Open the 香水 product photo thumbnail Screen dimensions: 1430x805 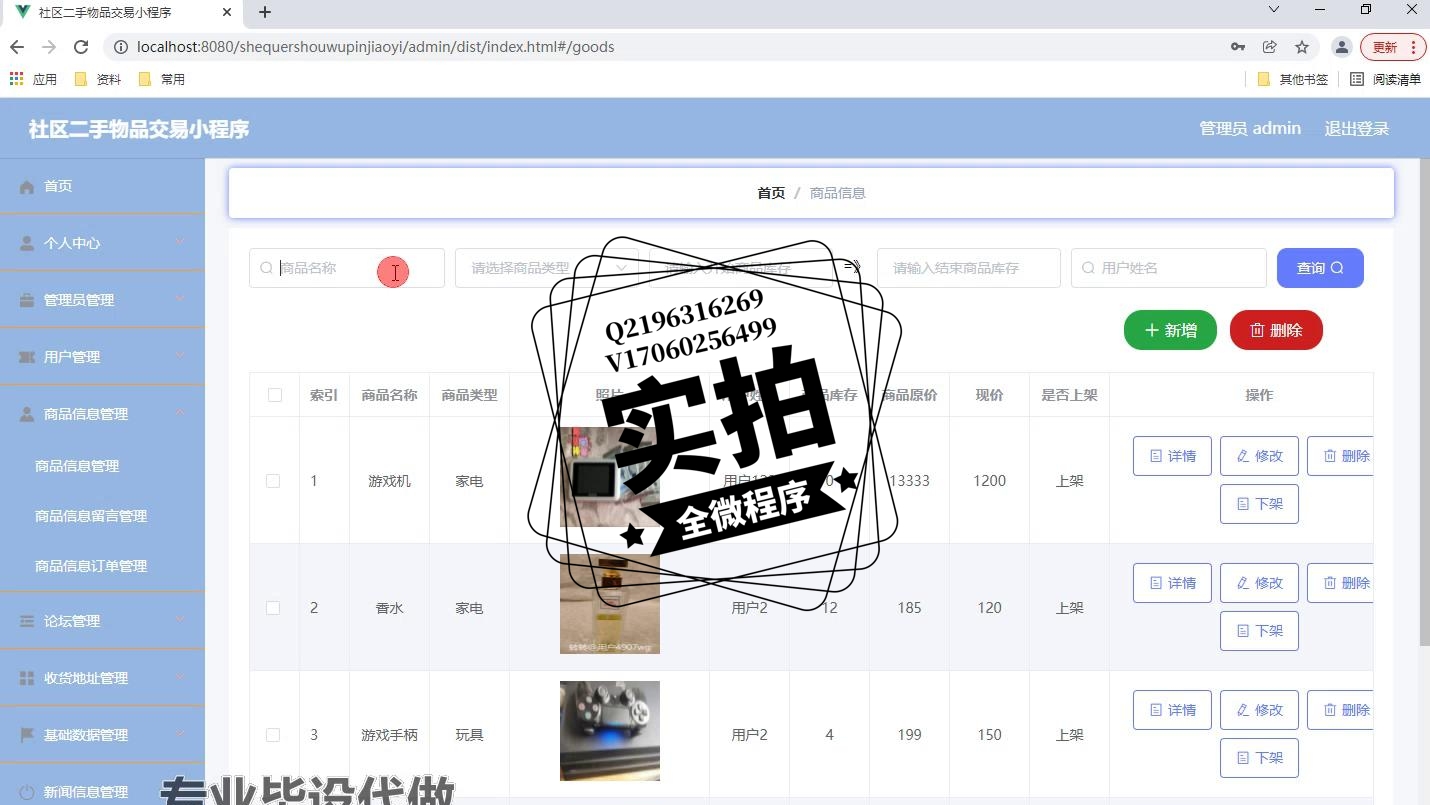(x=610, y=604)
